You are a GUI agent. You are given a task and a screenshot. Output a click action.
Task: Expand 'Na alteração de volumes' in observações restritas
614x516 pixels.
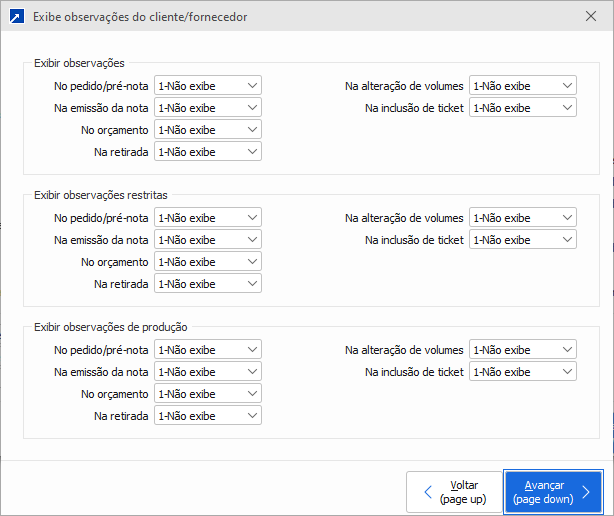523,218
